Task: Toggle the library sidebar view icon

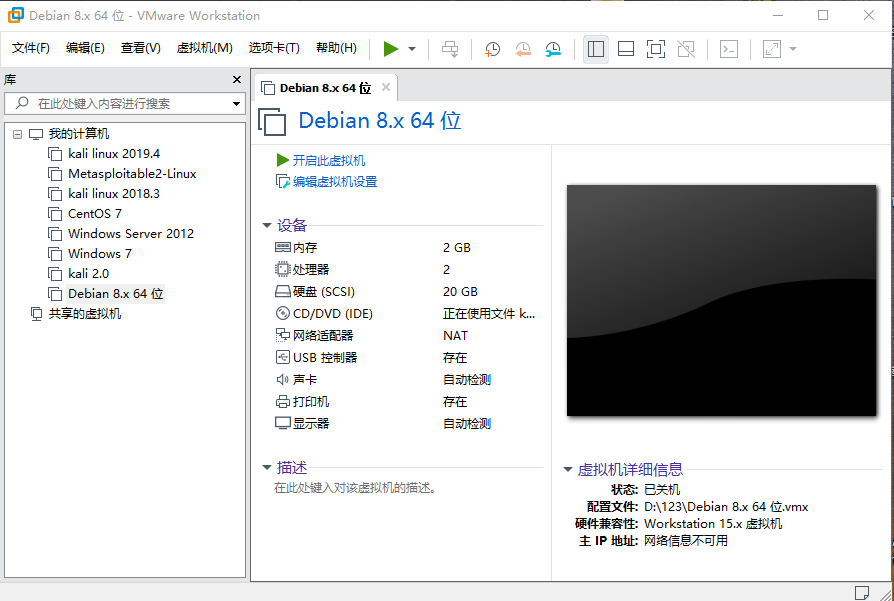Action: coord(596,49)
